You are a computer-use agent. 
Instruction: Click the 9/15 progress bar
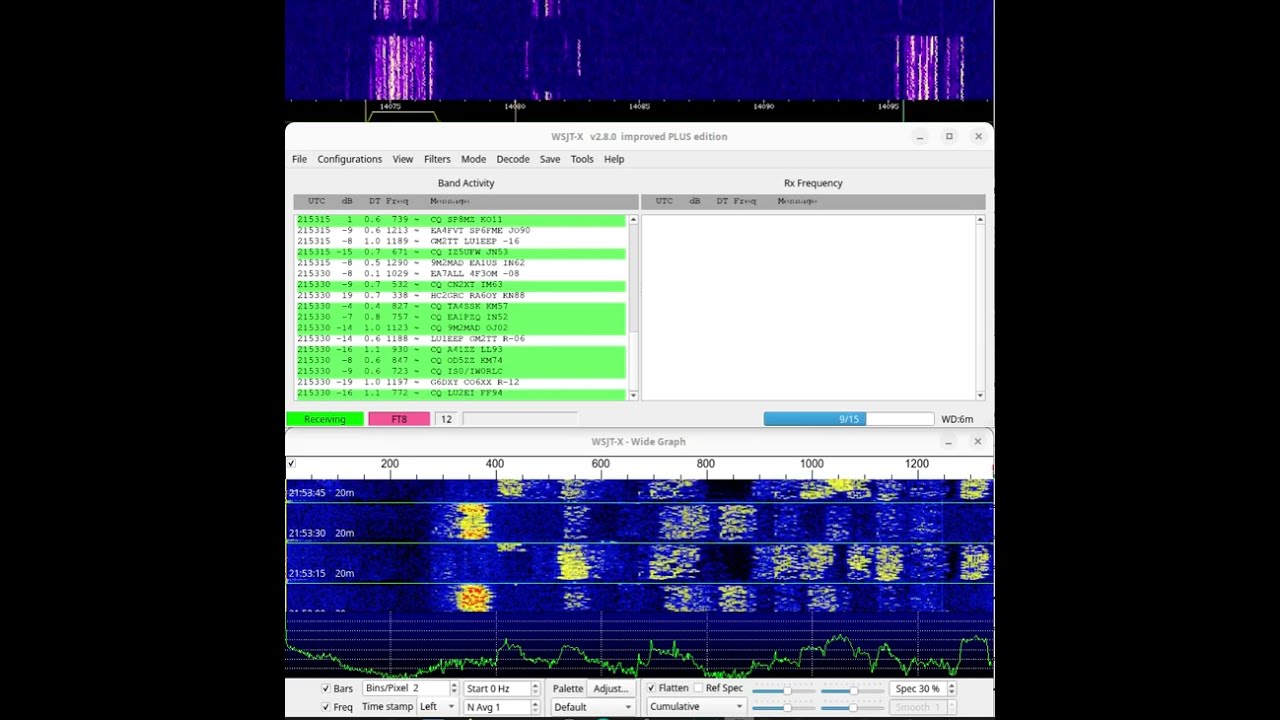click(848, 419)
